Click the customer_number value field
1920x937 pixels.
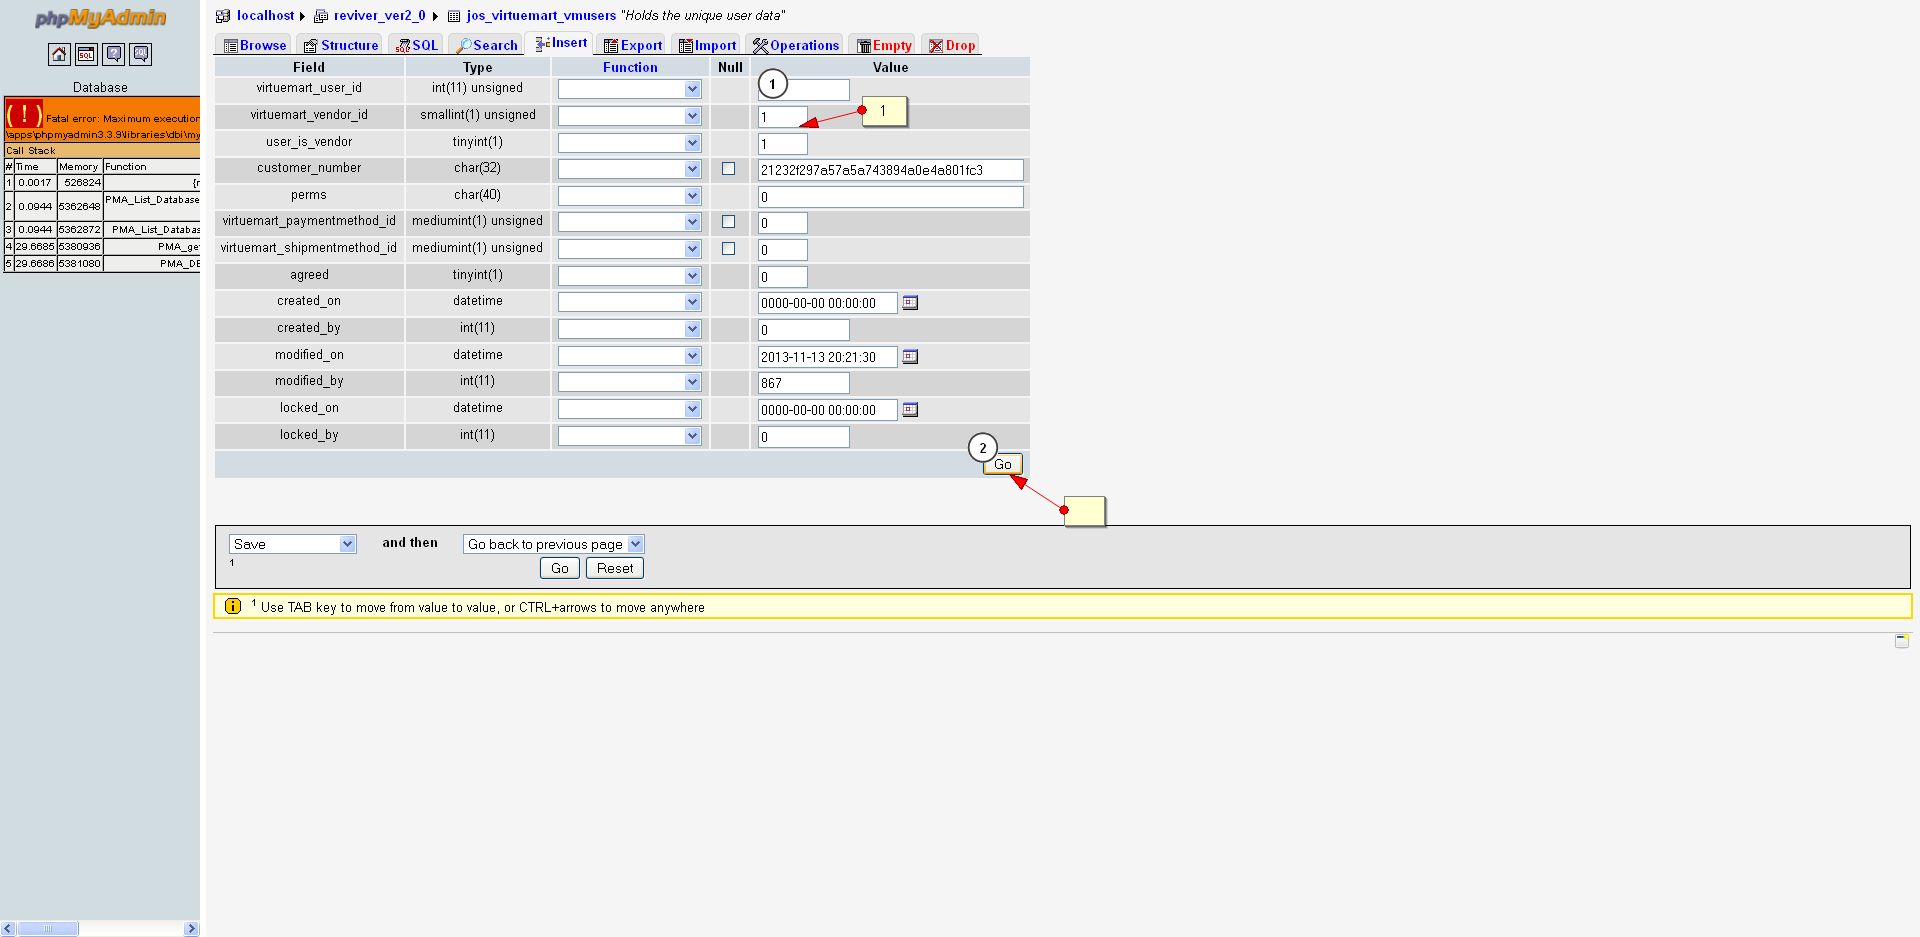pyautogui.click(x=890, y=170)
